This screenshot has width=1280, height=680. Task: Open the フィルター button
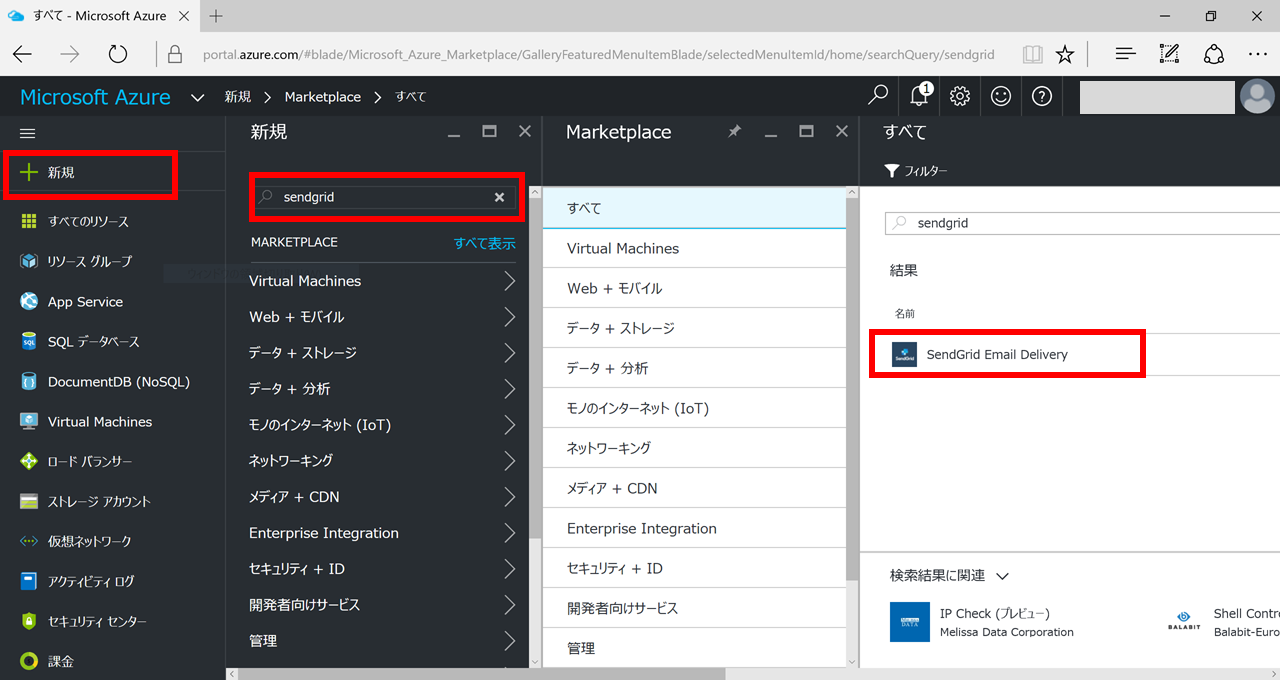pos(916,171)
